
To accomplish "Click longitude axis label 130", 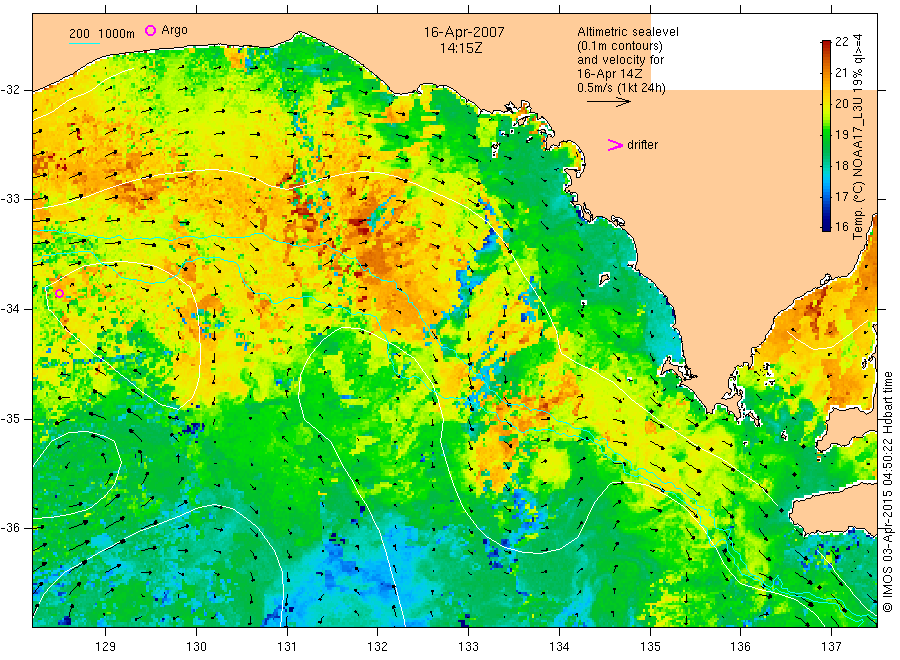I will 196,647.
